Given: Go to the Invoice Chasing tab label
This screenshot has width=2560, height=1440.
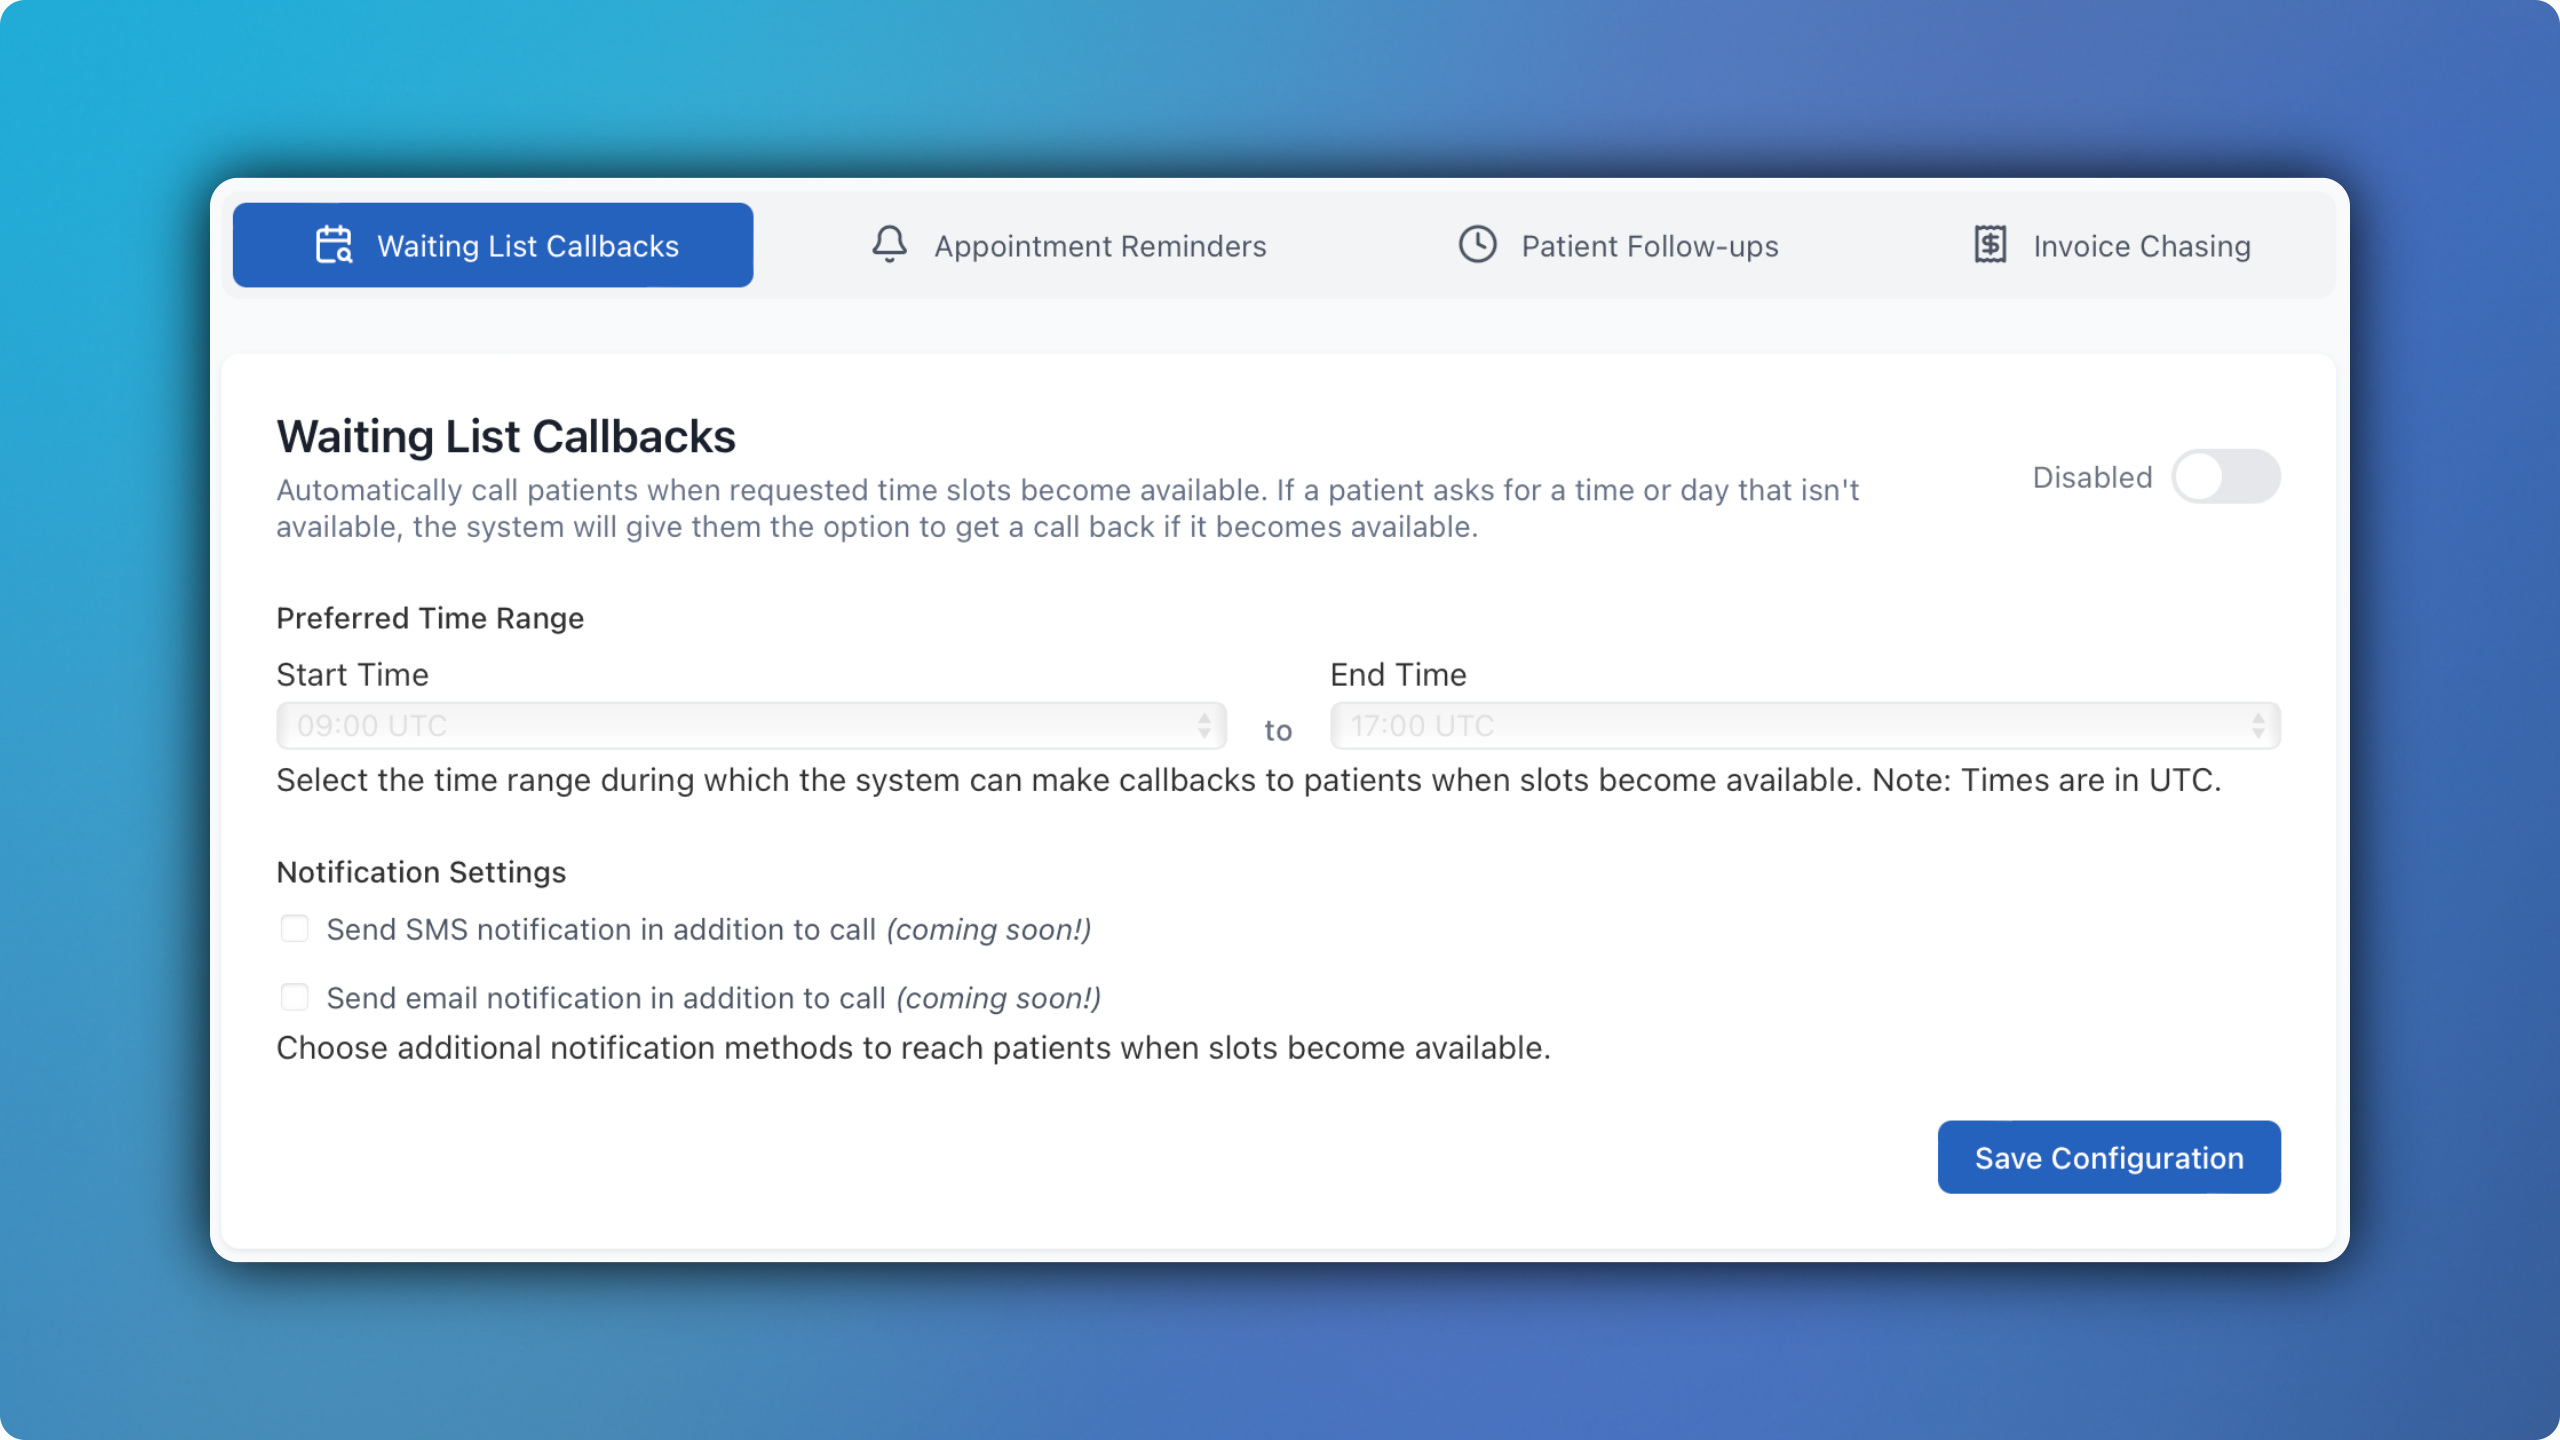Looking at the screenshot, I should click(2142, 246).
